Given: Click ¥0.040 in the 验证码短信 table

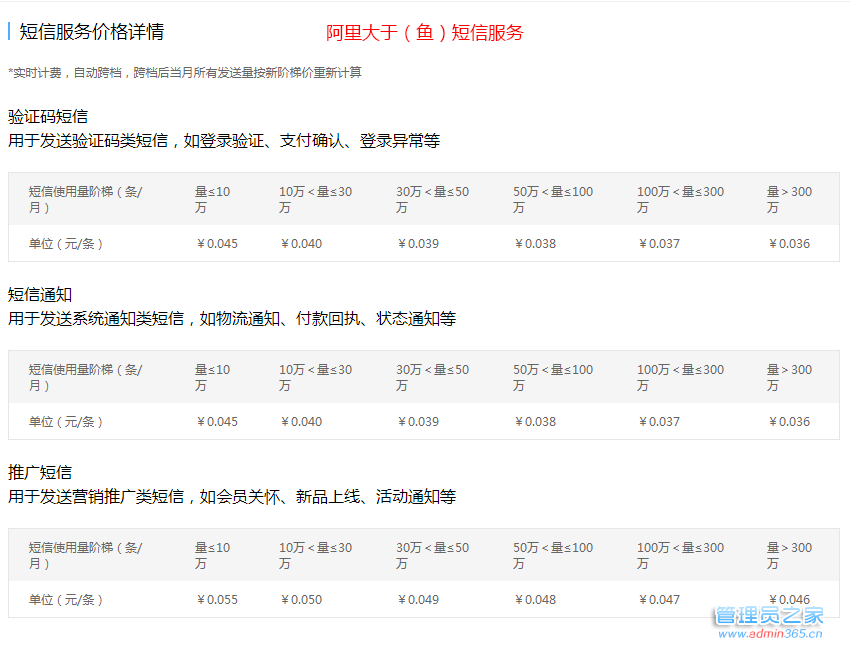Looking at the screenshot, I should tap(301, 244).
